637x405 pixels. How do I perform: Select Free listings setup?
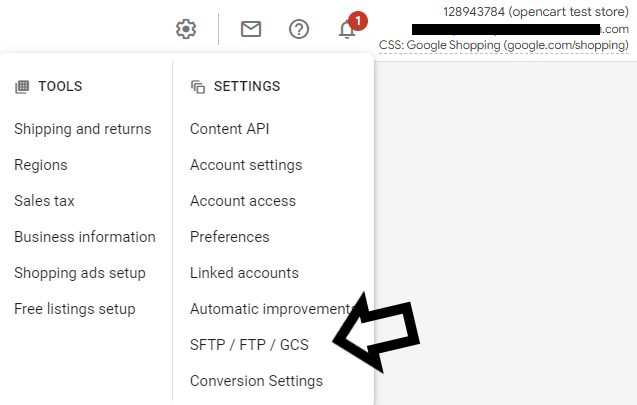pyautogui.click(x=75, y=309)
